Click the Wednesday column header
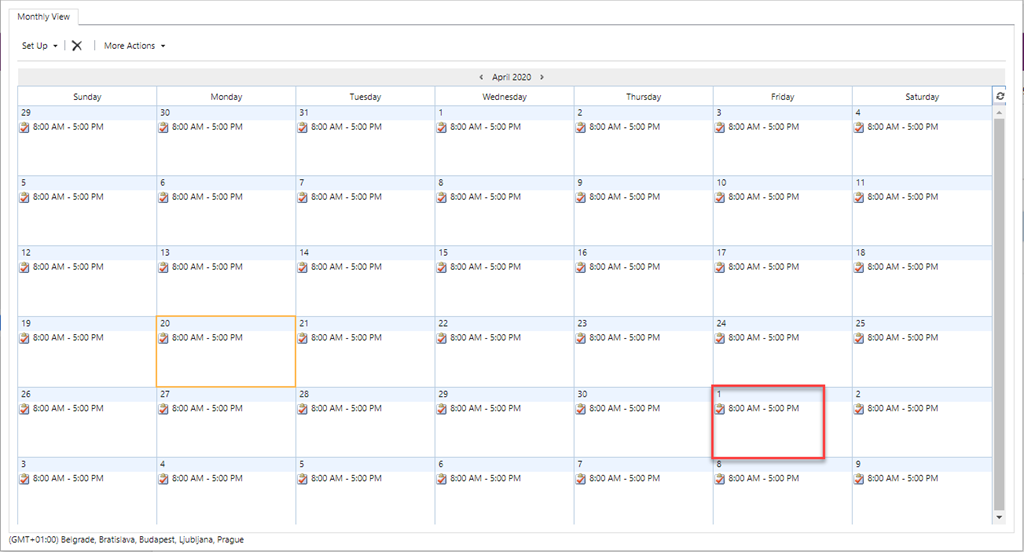 click(504, 97)
